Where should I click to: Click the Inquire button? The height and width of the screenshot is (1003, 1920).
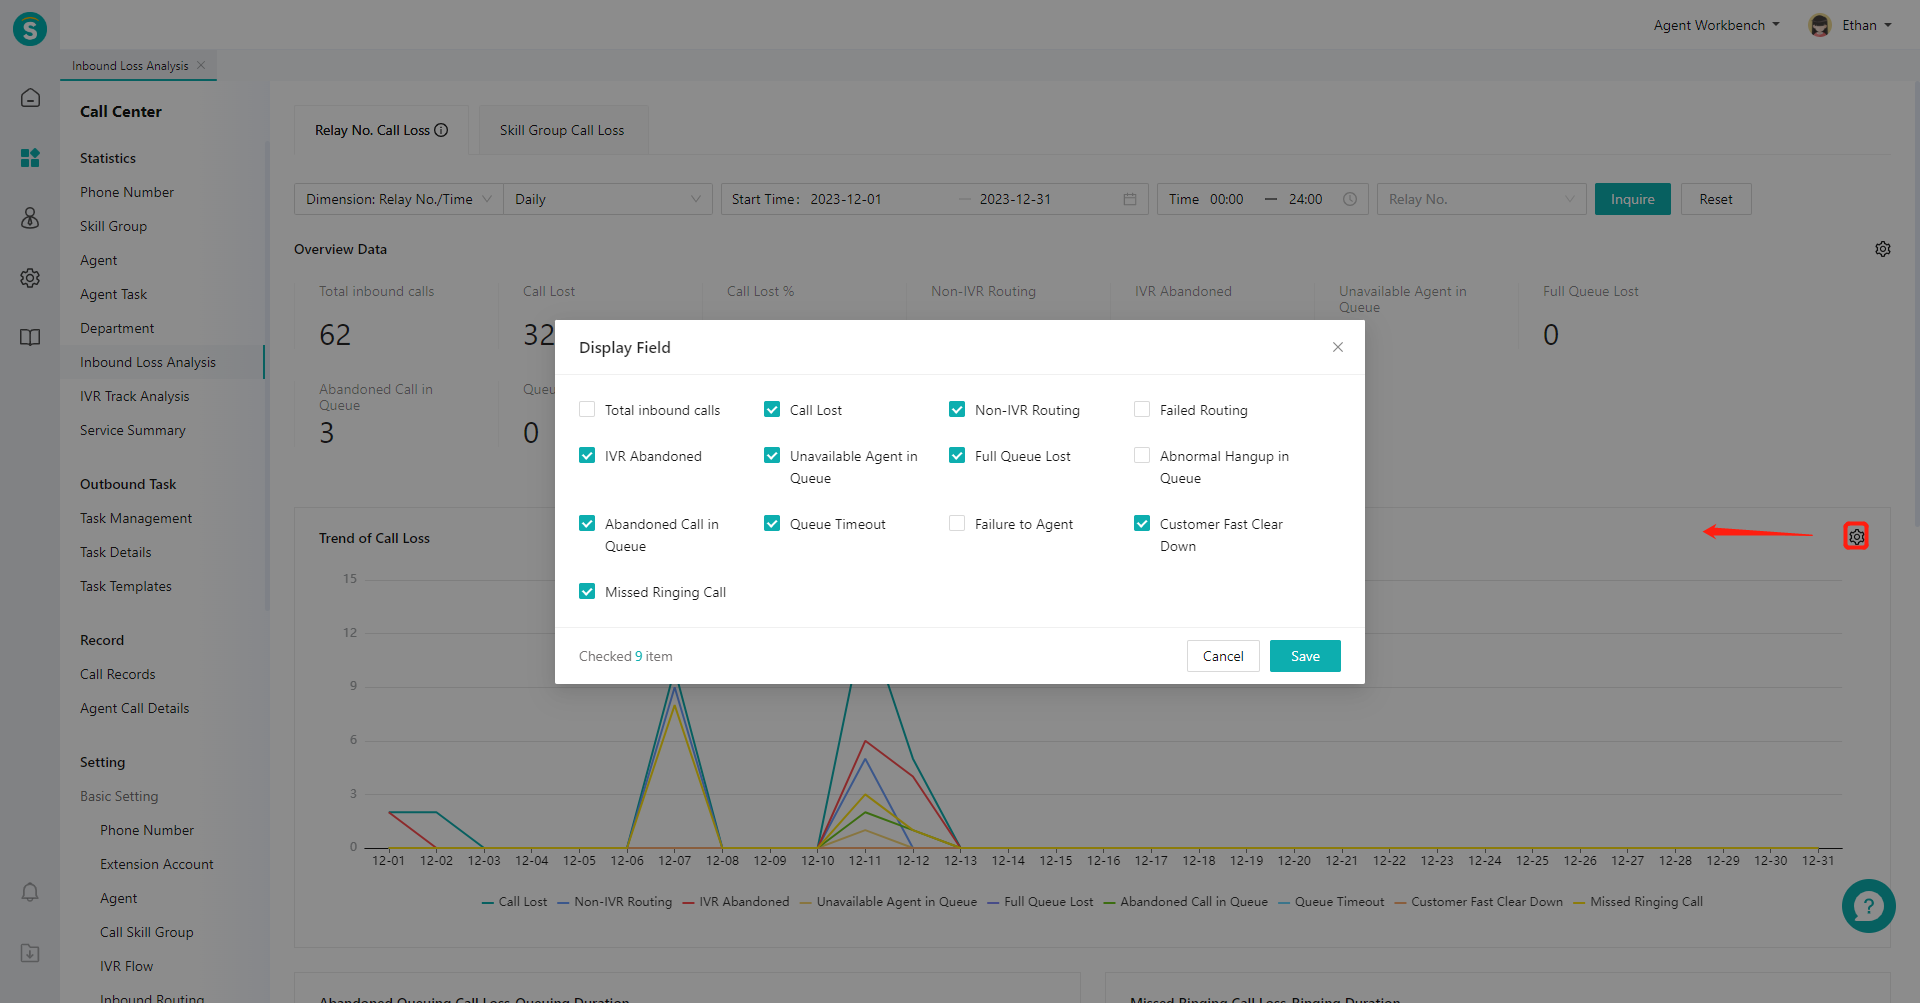coord(1632,199)
